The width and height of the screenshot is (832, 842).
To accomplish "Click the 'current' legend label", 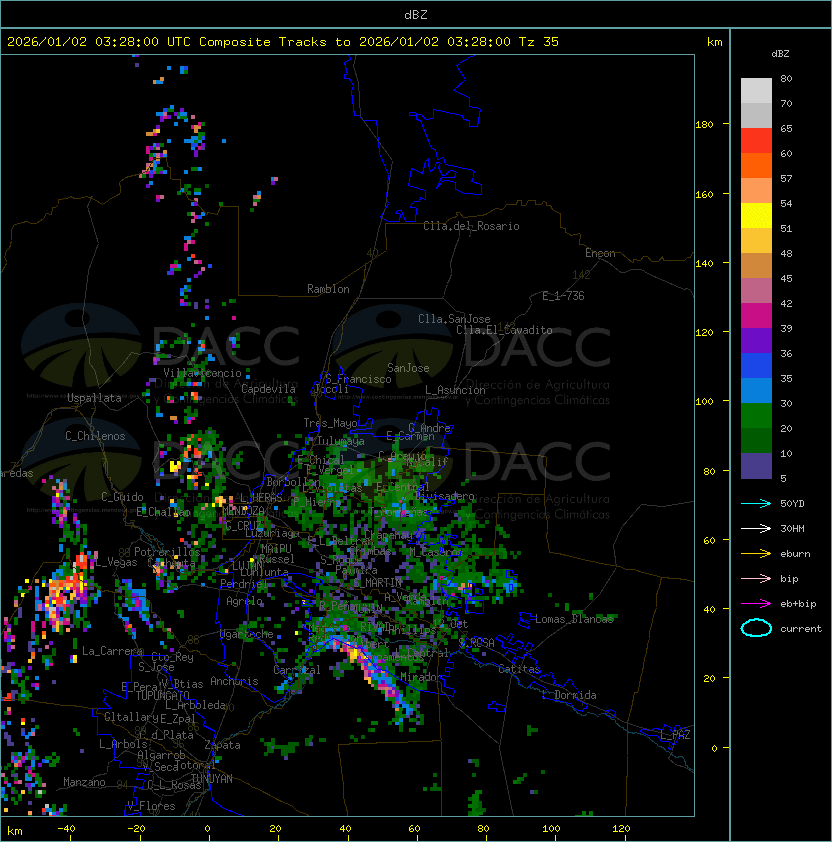I will point(801,629).
